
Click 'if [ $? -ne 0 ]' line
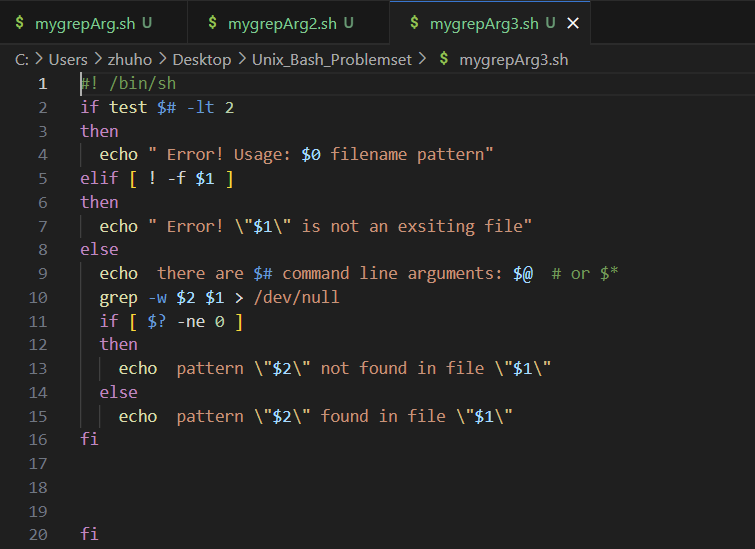point(171,321)
